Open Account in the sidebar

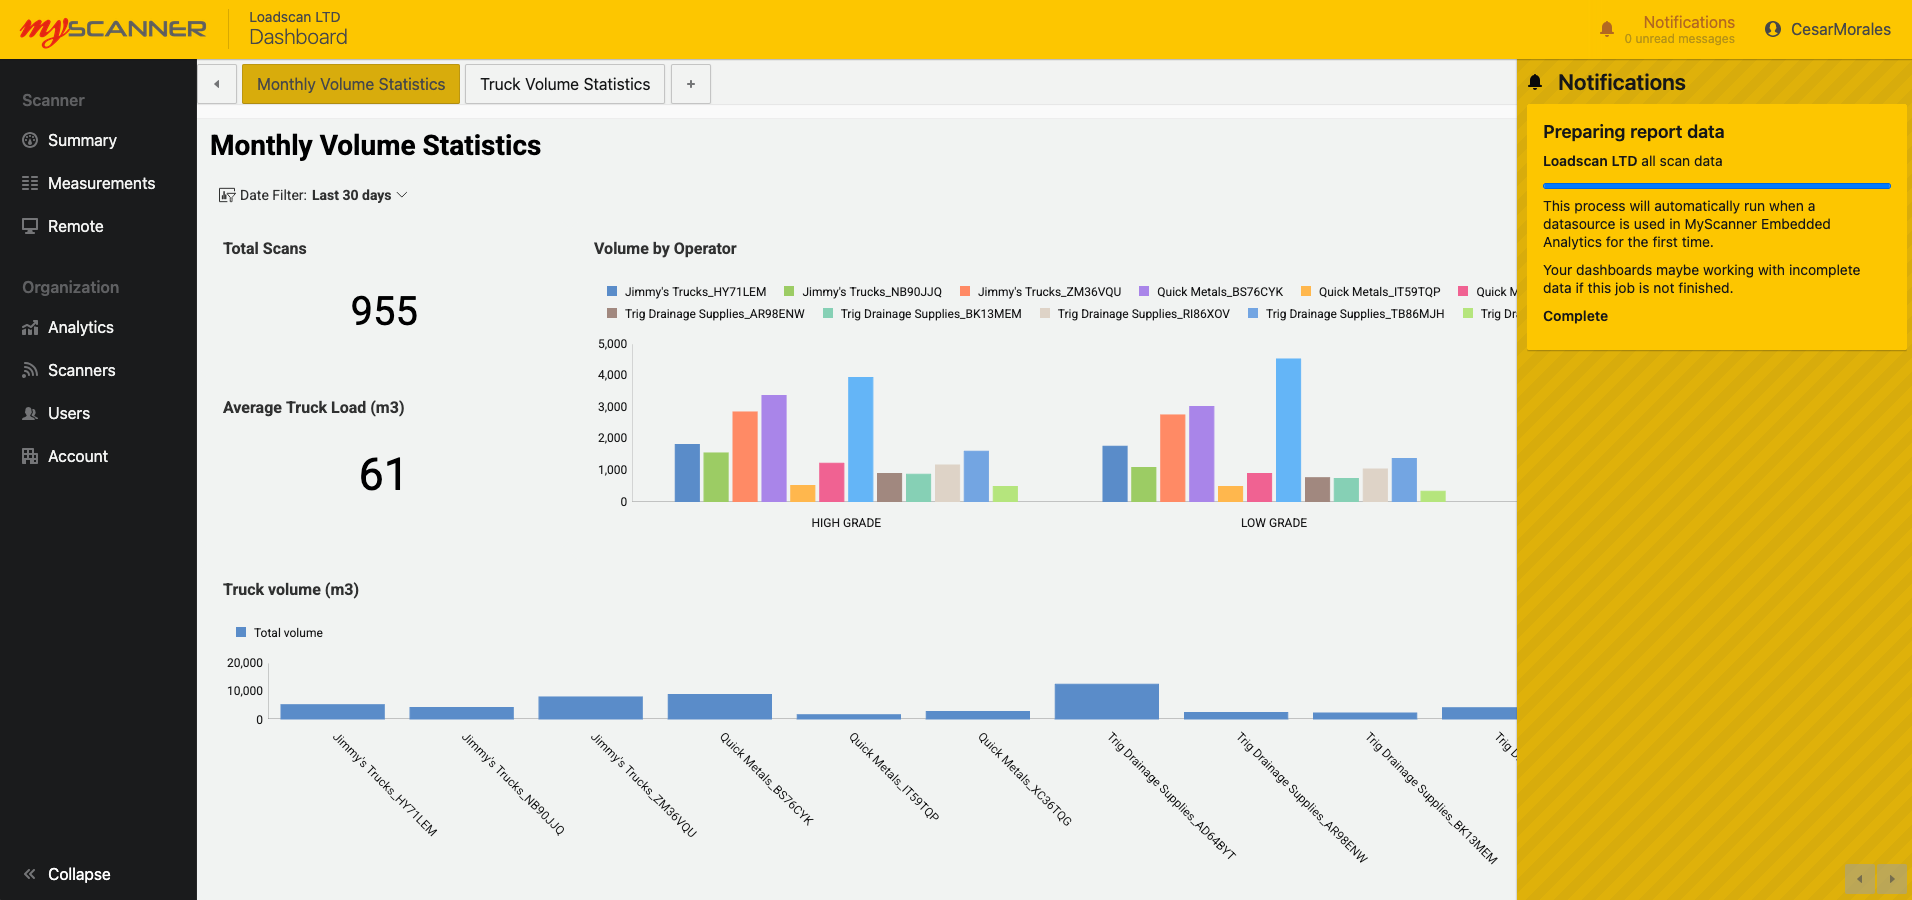point(78,456)
